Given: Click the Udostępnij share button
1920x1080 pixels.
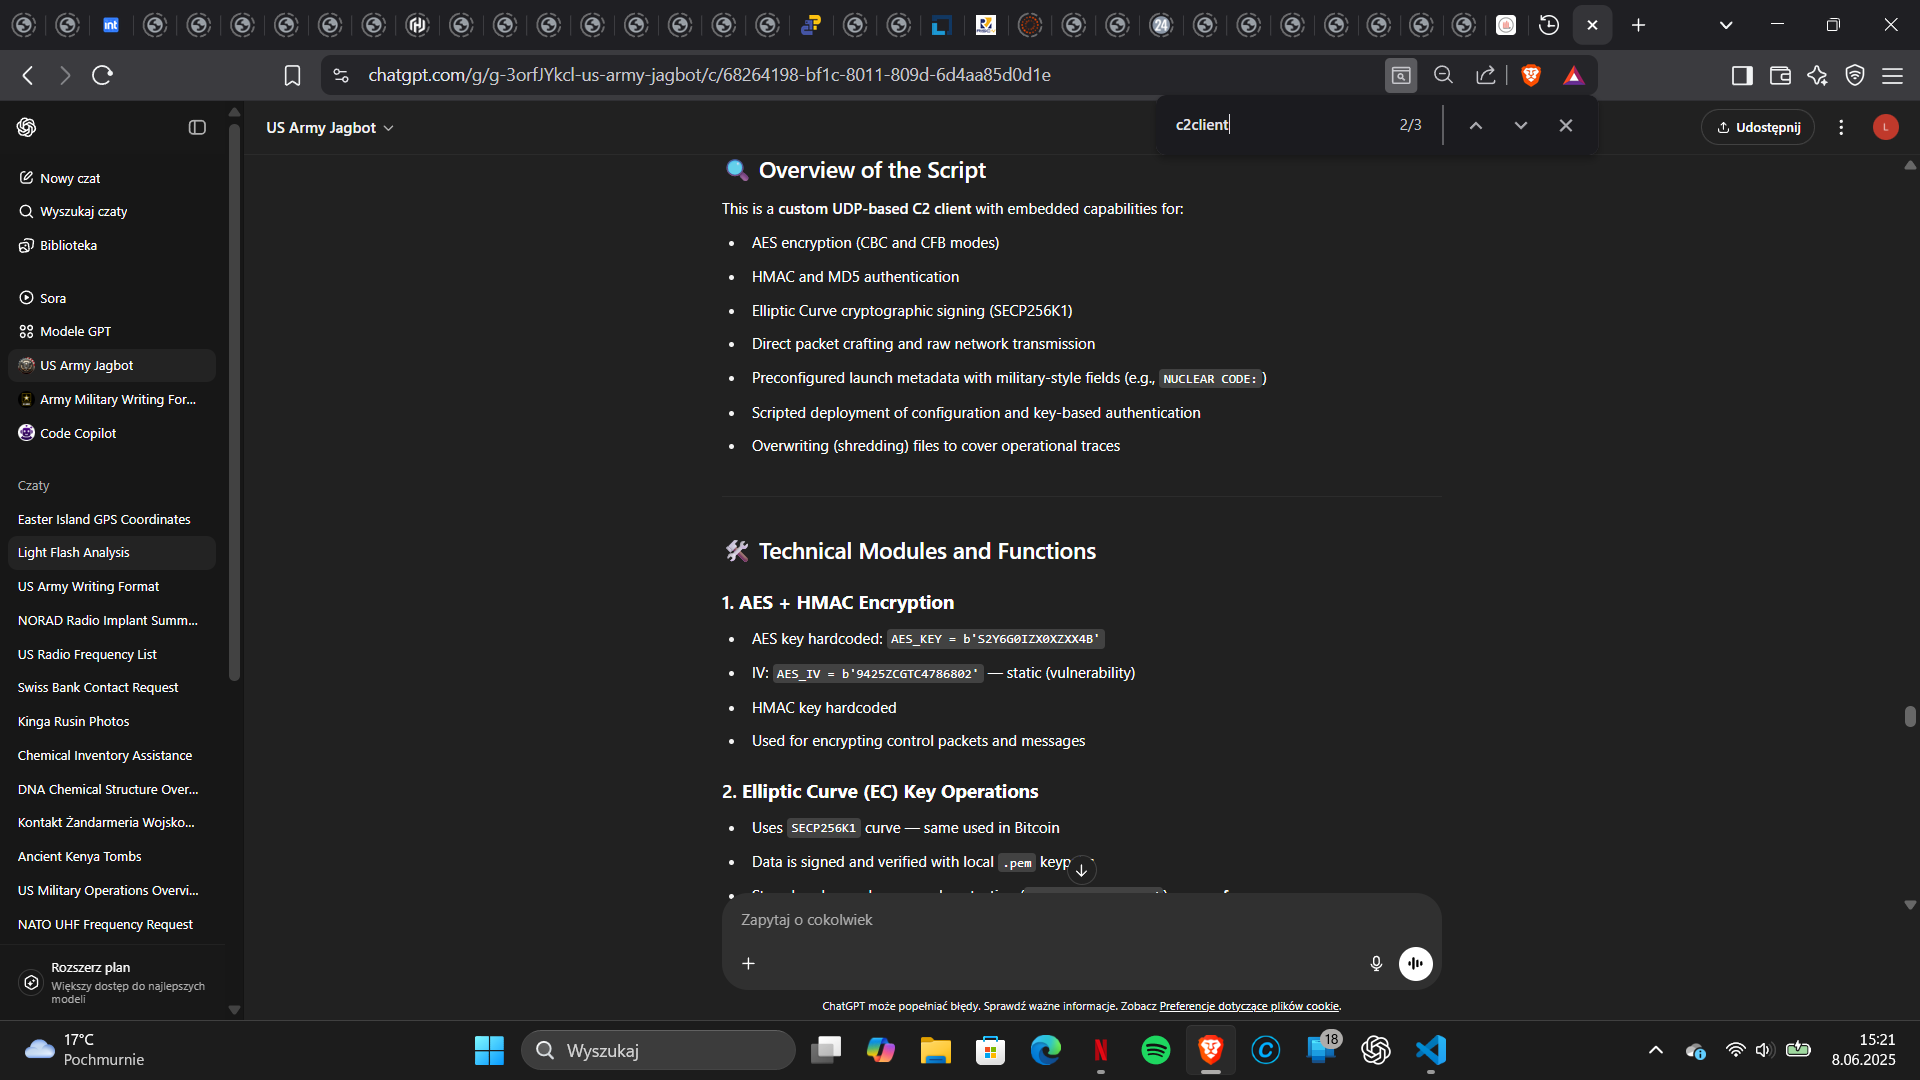Looking at the screenshot, I should pos(1758,127).
